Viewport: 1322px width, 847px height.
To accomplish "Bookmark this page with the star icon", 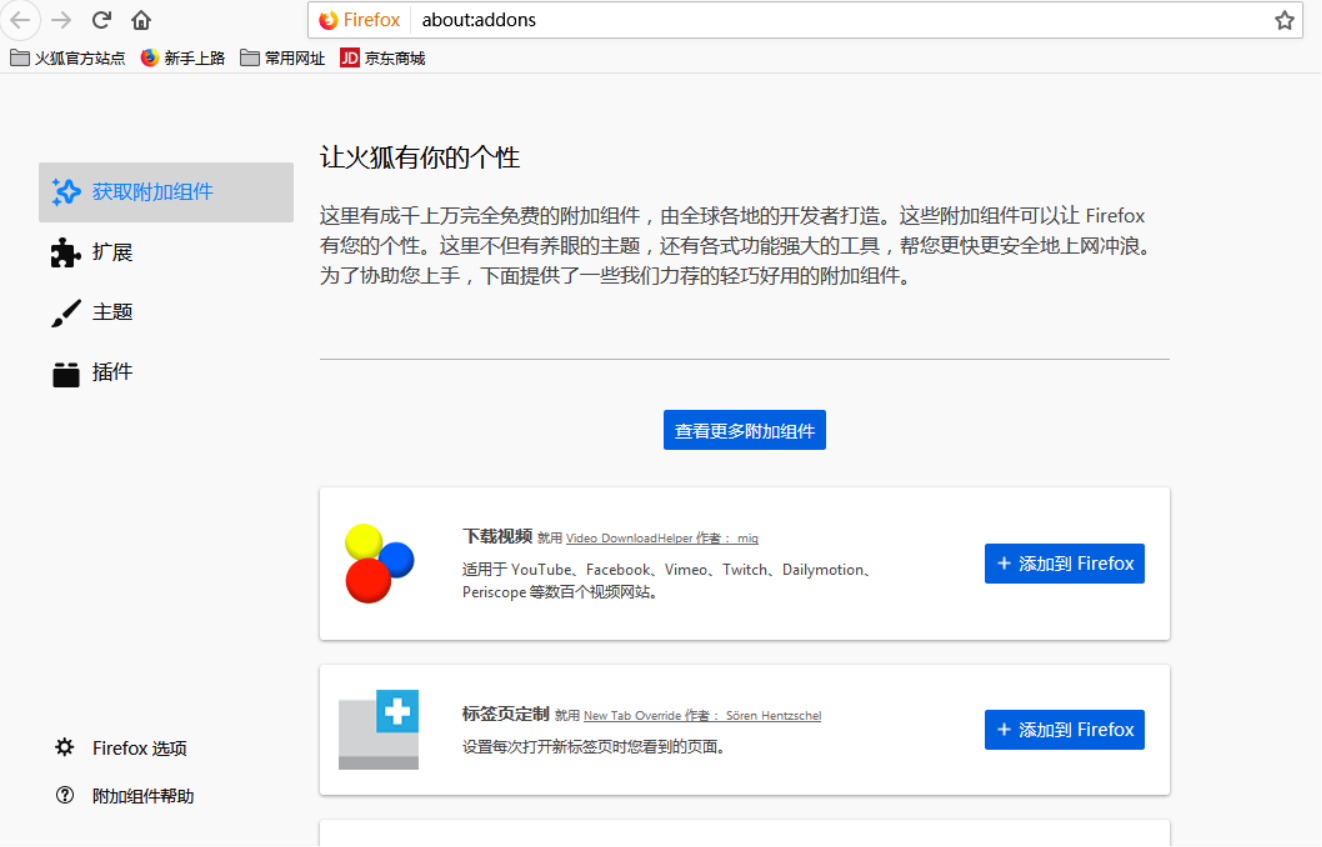I will (x=1284, y=20).
